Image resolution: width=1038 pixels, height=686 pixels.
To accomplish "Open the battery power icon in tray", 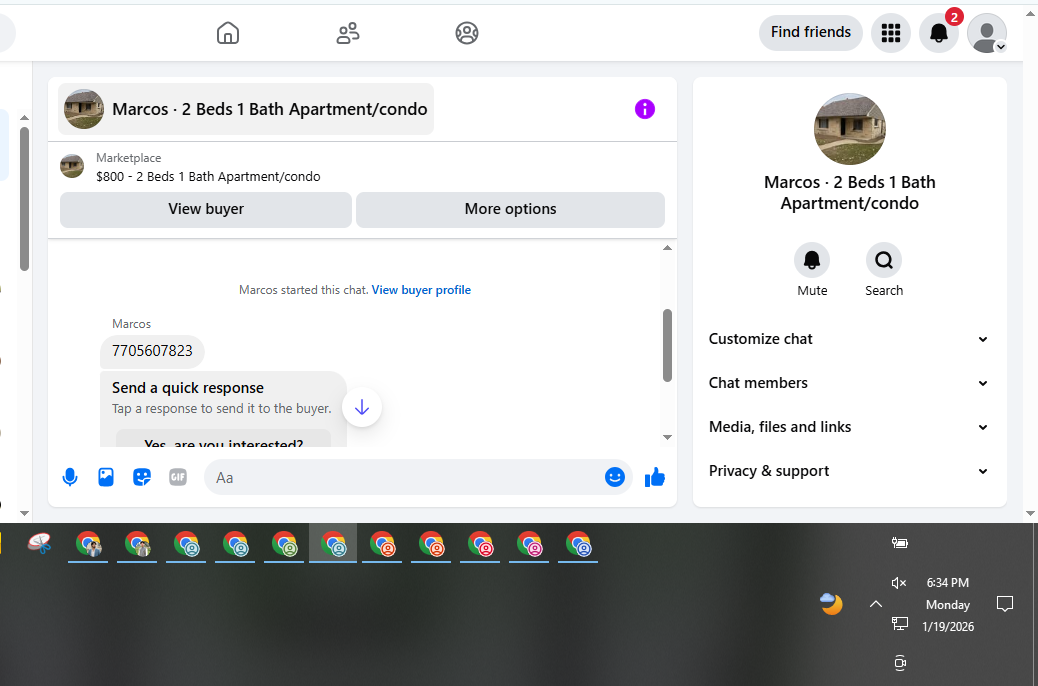I will 900,543.
